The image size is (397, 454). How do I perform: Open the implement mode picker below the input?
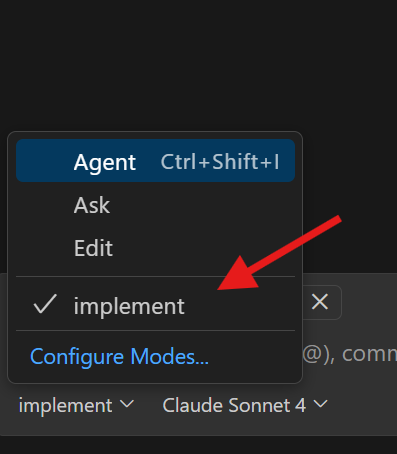pyautogui.click(x=76, y=405)
